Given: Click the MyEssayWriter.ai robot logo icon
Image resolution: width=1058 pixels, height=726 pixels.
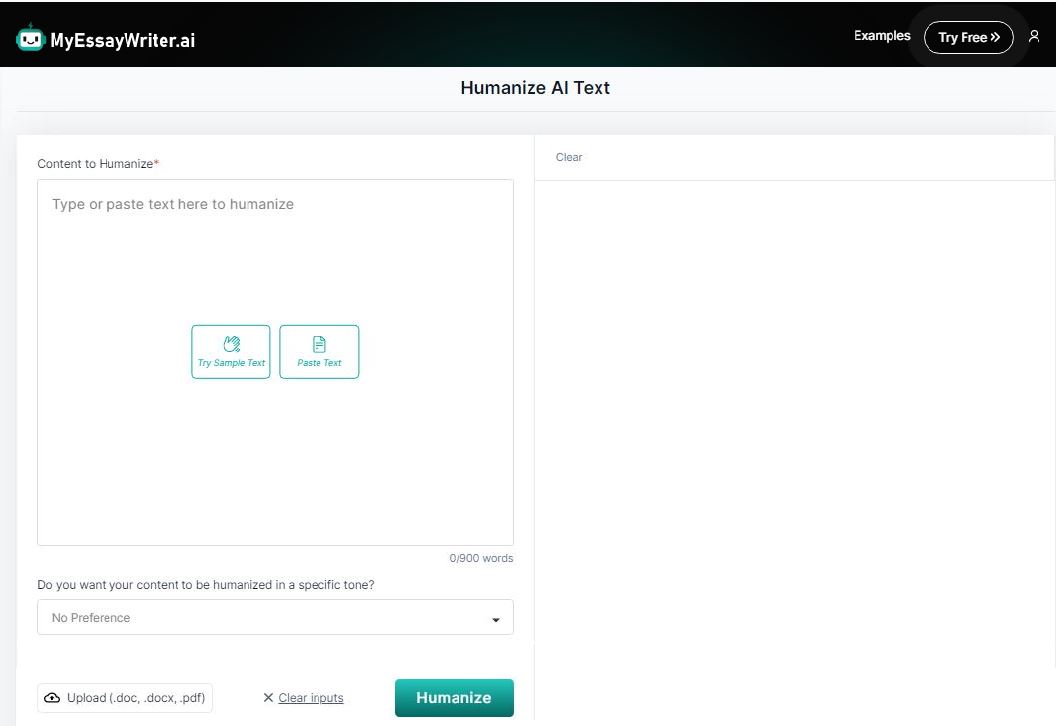Looking at the screenshot, I should coord(30,38).
